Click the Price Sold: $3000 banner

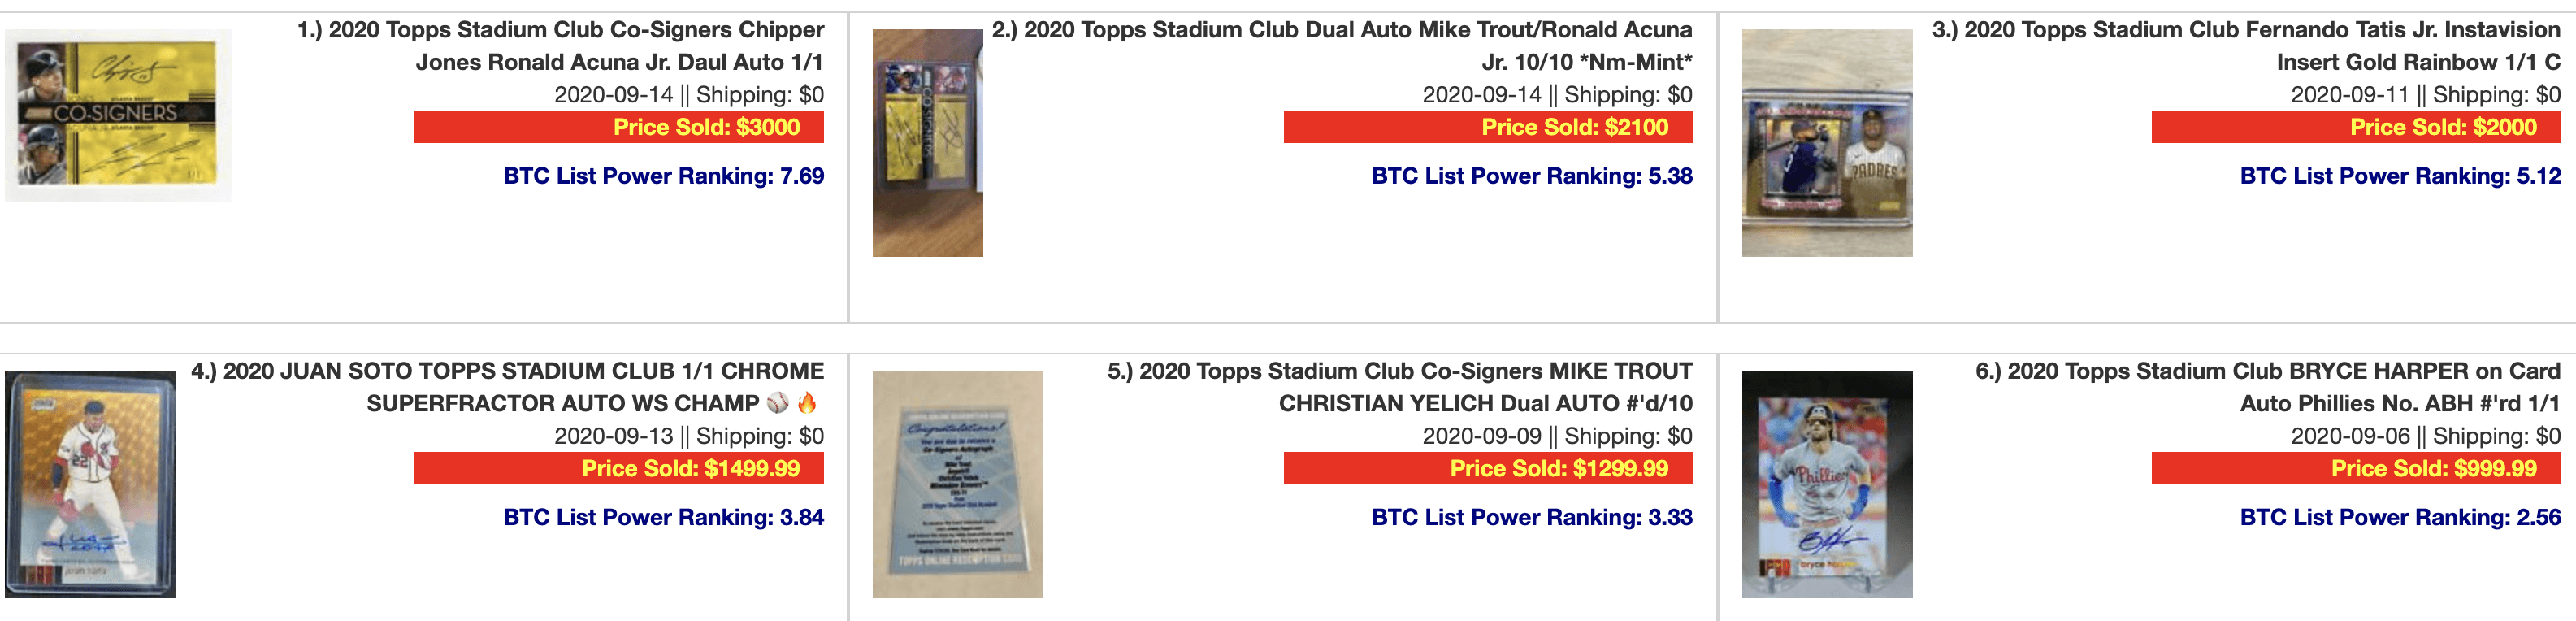619,127
